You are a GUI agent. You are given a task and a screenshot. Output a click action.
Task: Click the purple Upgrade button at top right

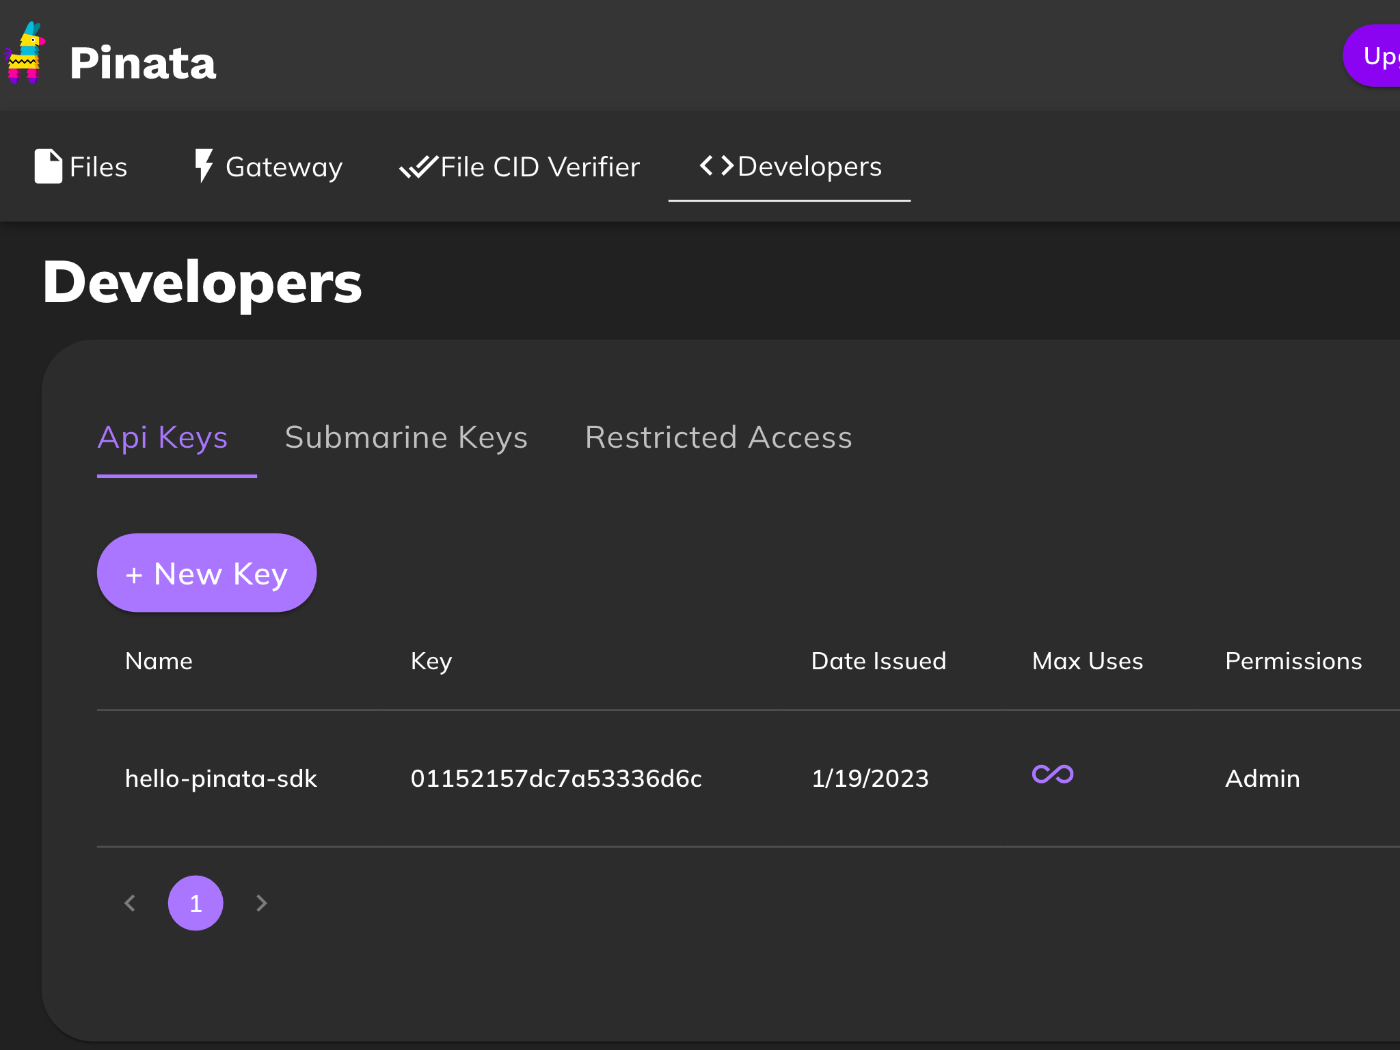(1372, 56)
